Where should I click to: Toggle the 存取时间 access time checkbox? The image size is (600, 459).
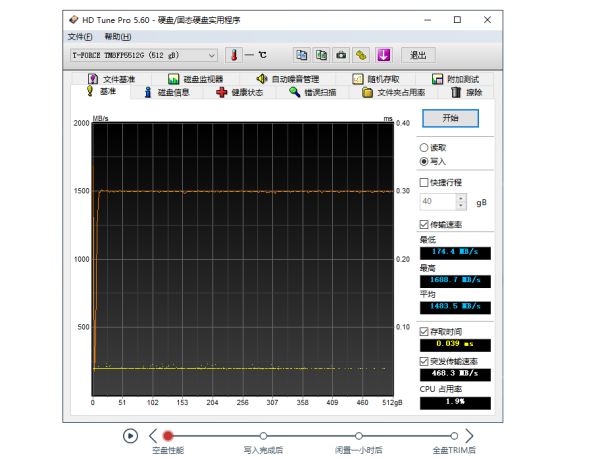click(x=424, y=332)
